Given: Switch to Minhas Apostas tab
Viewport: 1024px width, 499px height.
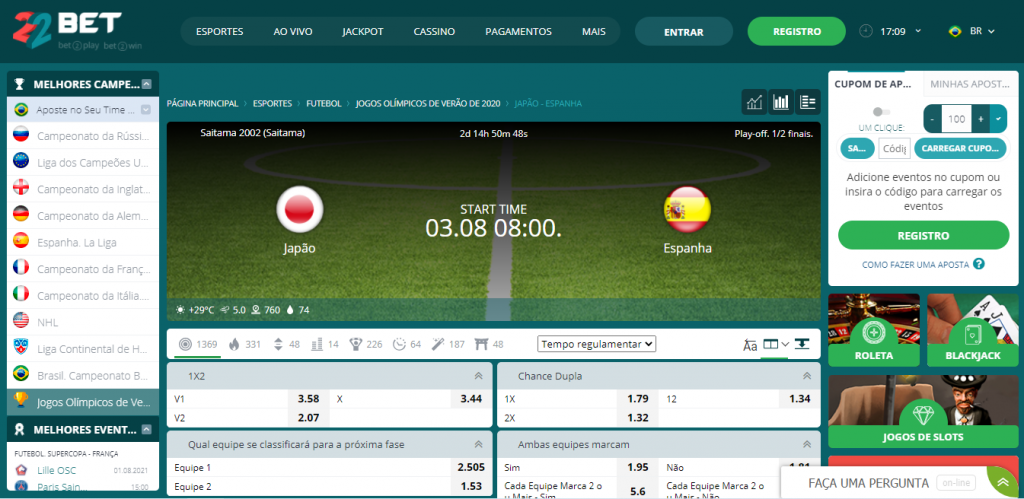Looking at the screenshot, I should click(970, 84).
